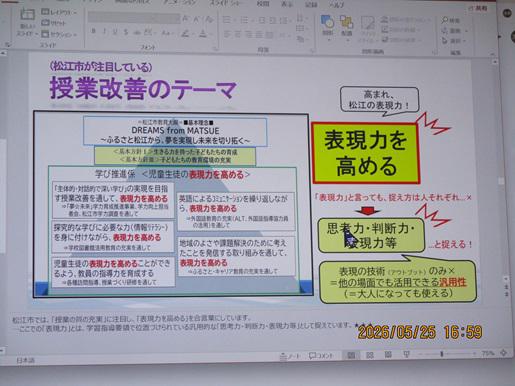Viewport: 515px width, 386px height.
Task: Click the 検索 find button
Action: (451, 20)
